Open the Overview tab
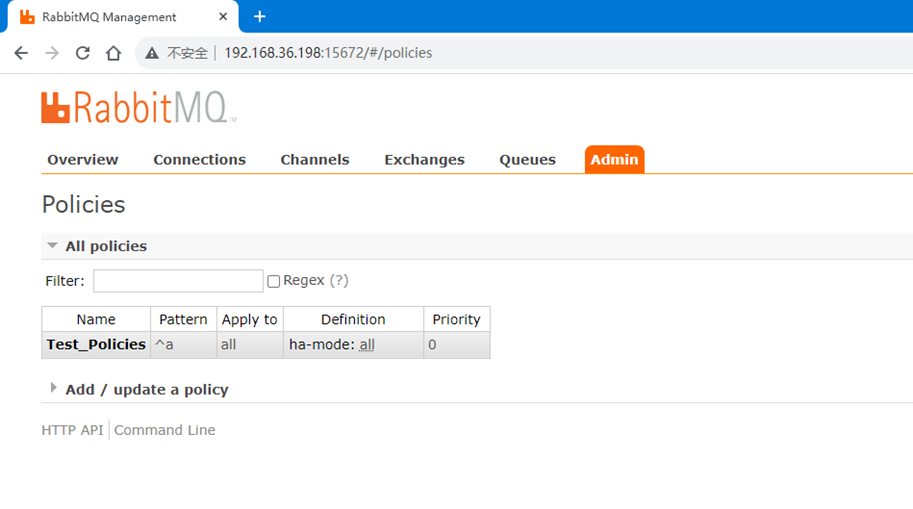The width and height of the screenshot is (913, 509). (x=83, y=160)
